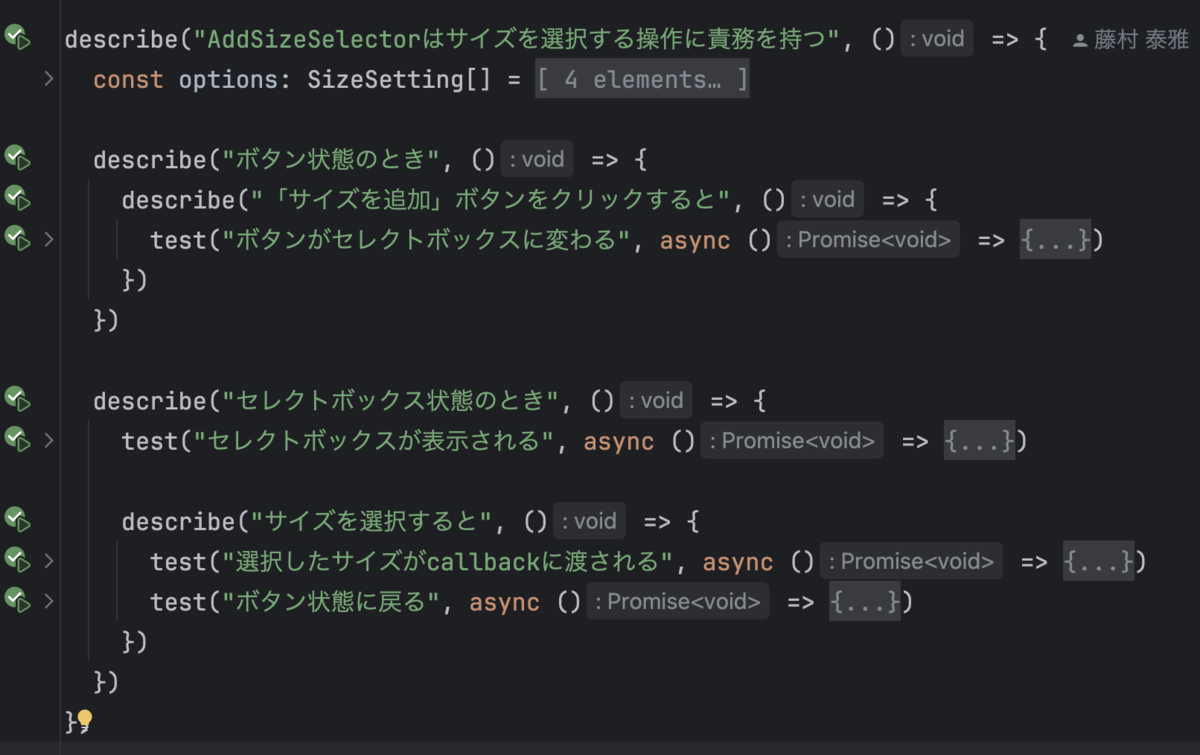Click the Promise<void> hint on "ボタン状態に戻る" test

click(x=678, y=602)
